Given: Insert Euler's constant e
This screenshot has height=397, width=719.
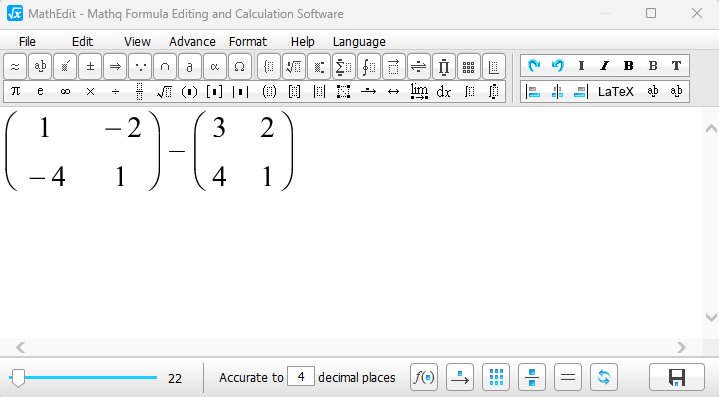Looking at the screenshot, I should 40,92.
